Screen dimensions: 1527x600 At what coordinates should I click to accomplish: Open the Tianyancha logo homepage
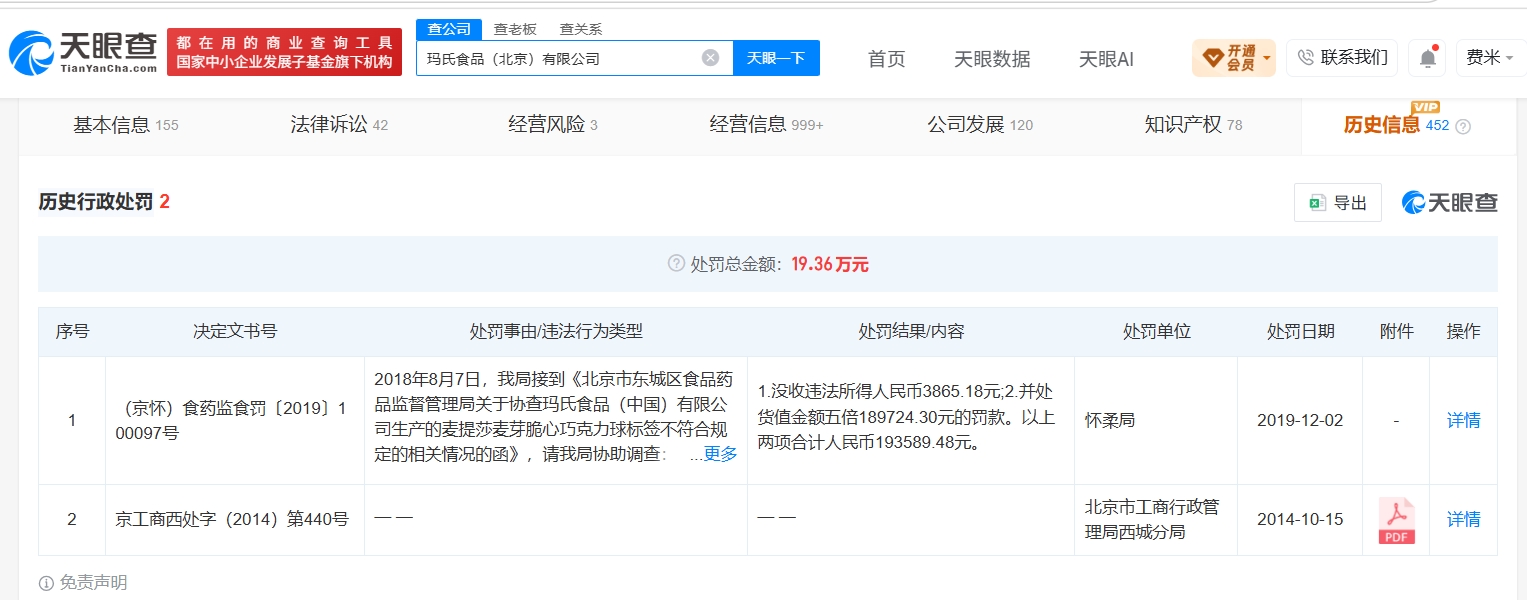coord(82,52)
